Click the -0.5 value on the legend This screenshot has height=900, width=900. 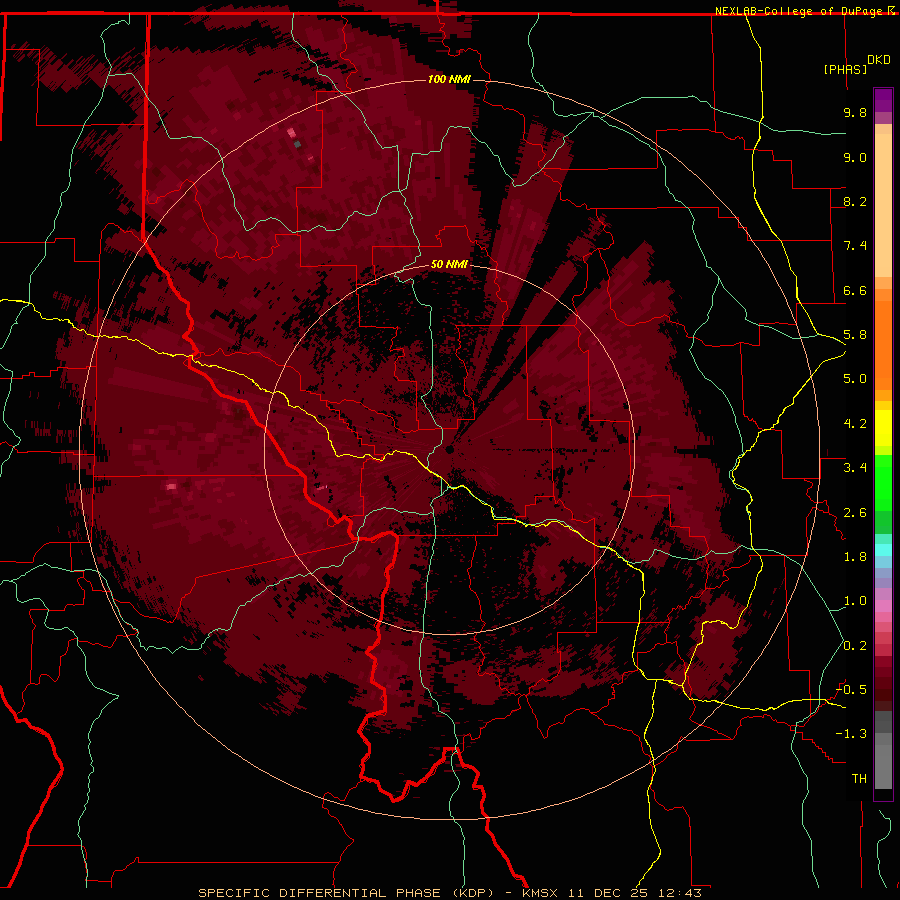[x=851, y=690]
